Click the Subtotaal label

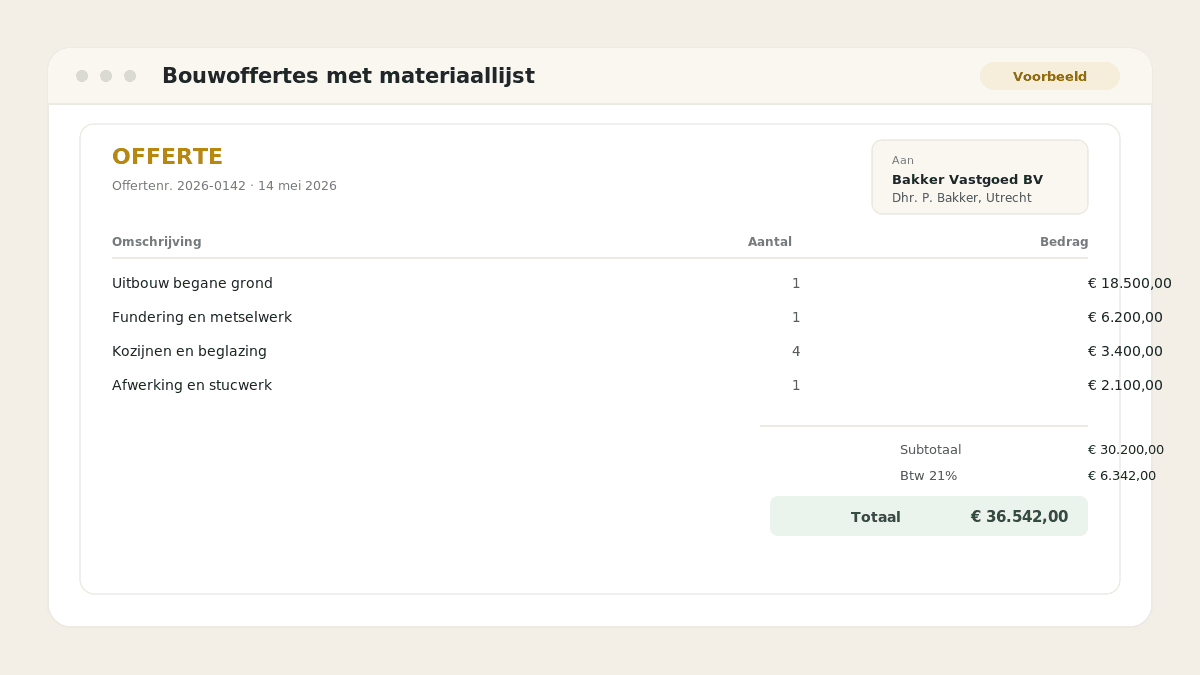click(x=930, y=450)
